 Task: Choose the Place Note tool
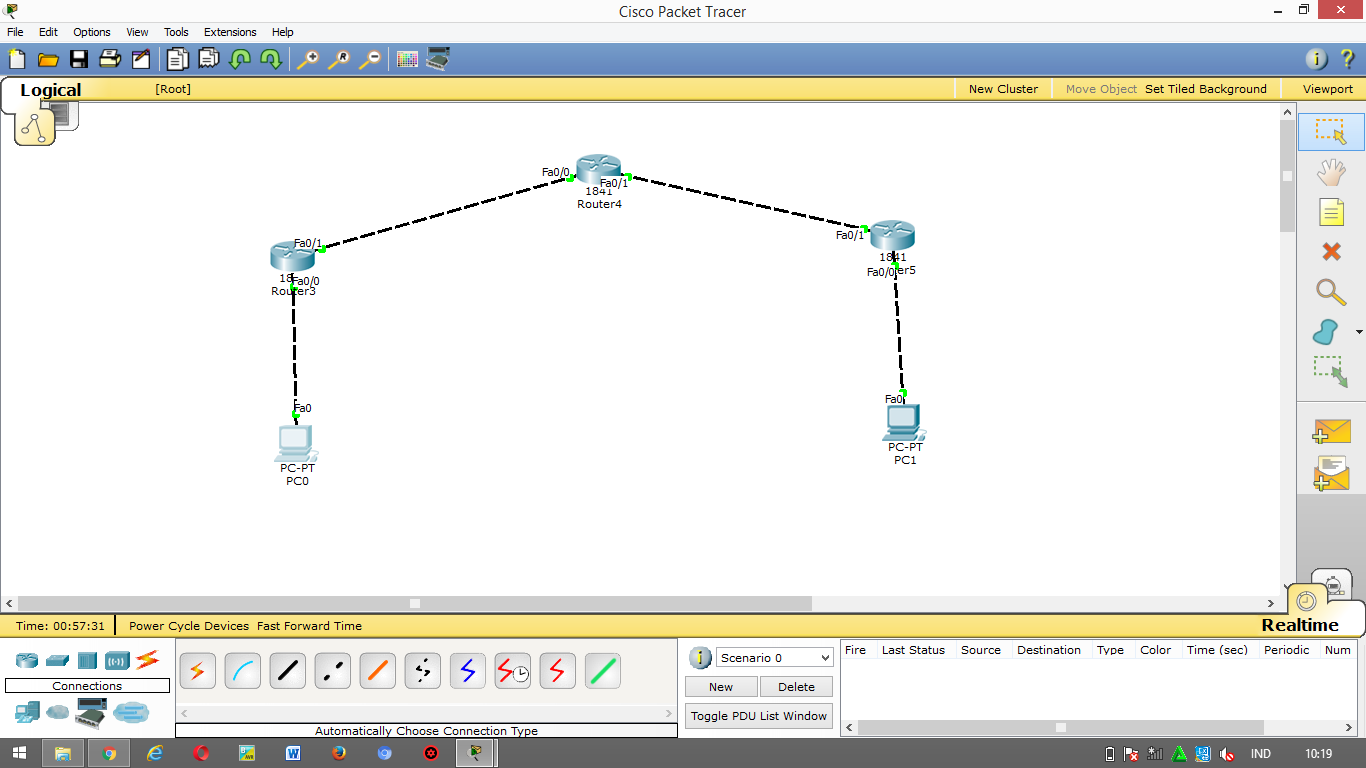[x=1331, y=212]
